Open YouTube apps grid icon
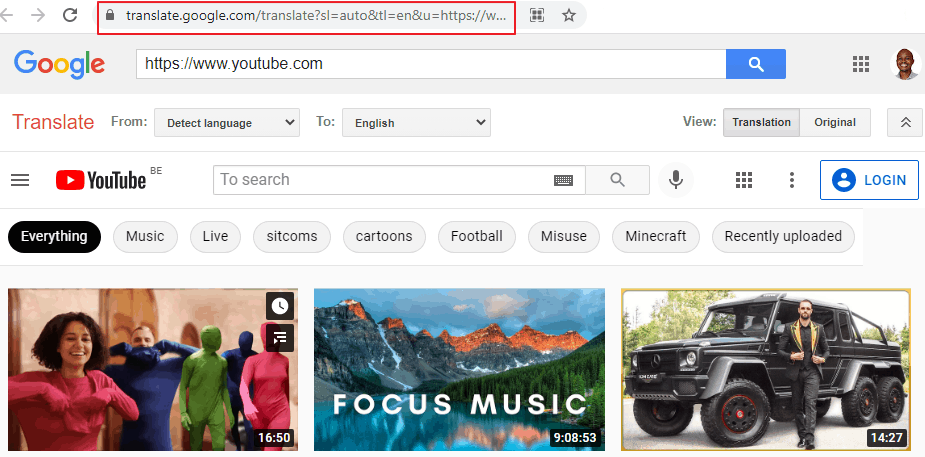 click(744, 180)
